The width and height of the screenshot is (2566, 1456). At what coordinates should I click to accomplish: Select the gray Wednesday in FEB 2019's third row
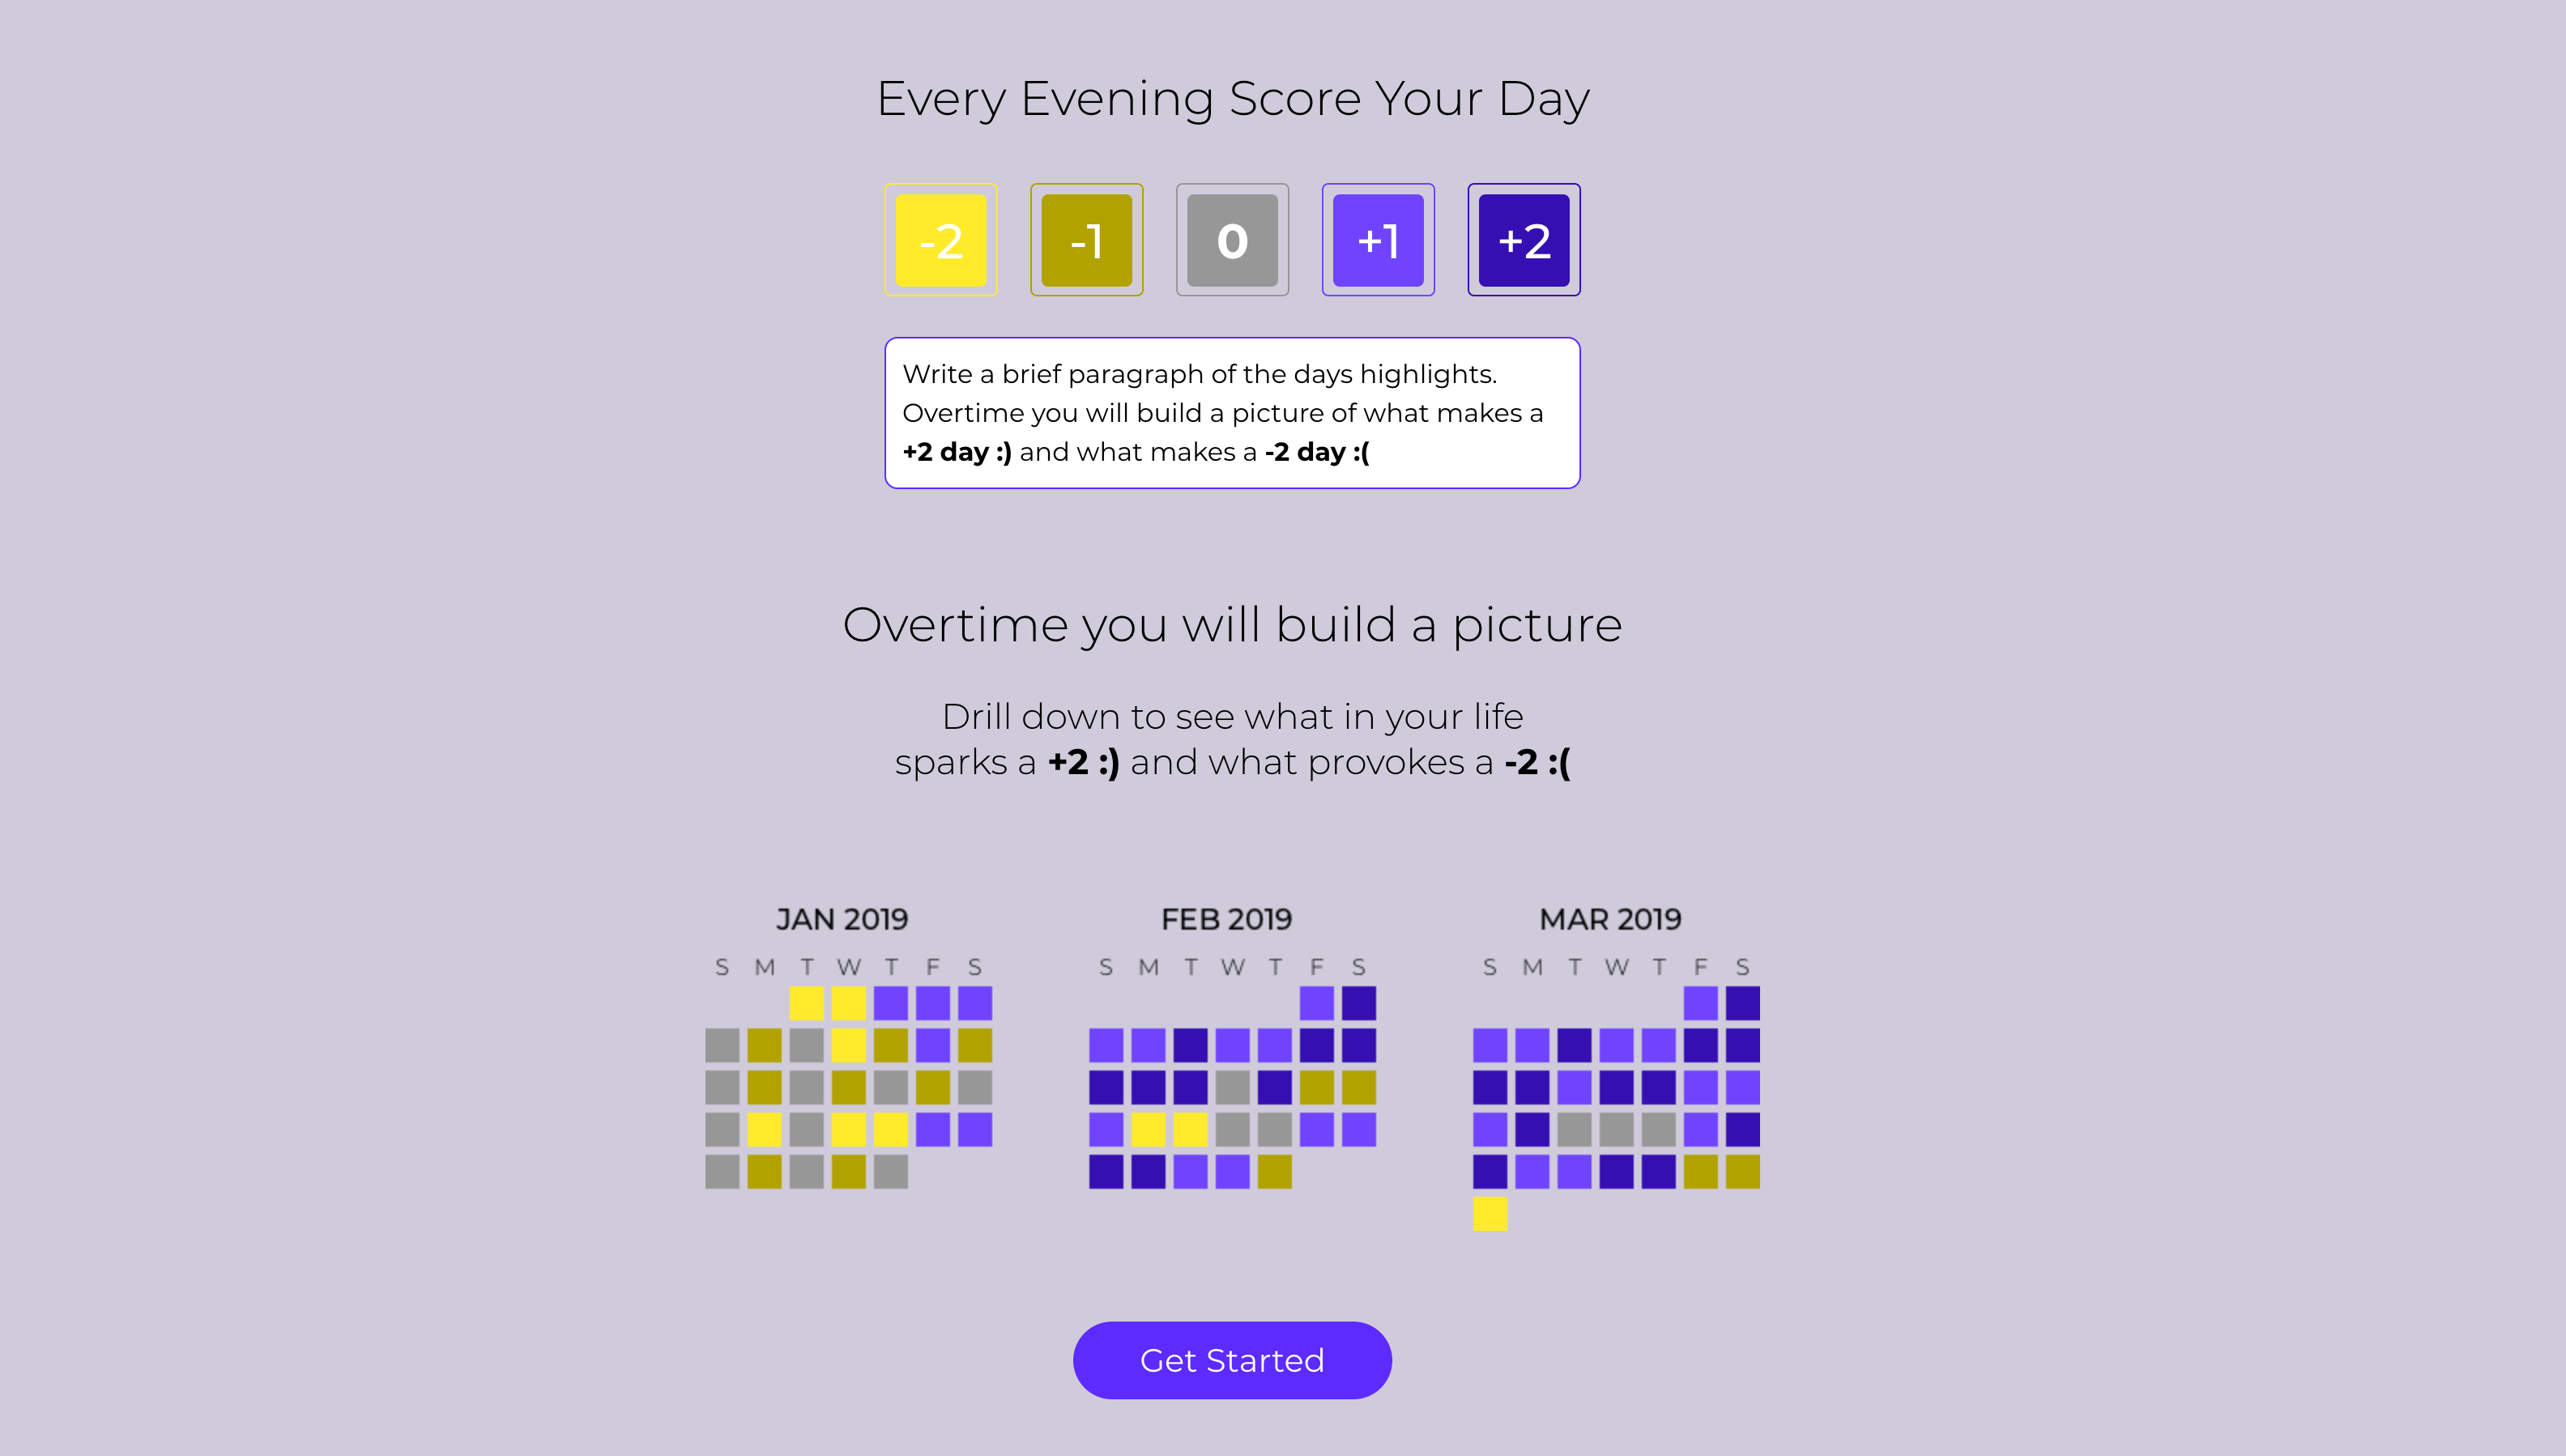[1232, 1087]
